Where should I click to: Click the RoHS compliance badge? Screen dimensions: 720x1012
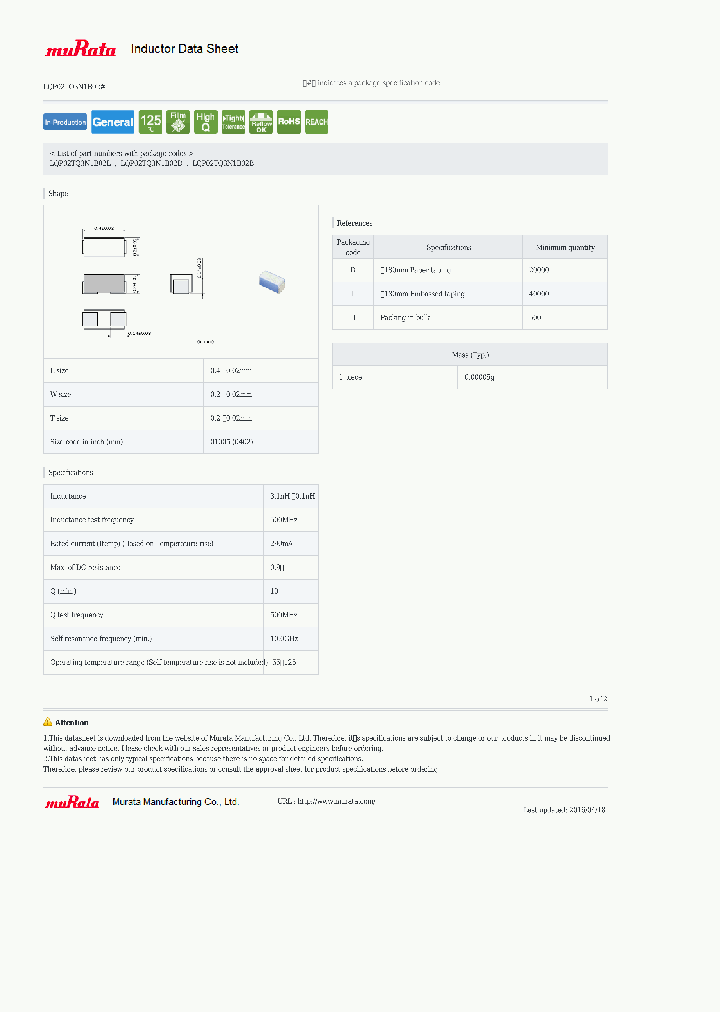[289, 122]
